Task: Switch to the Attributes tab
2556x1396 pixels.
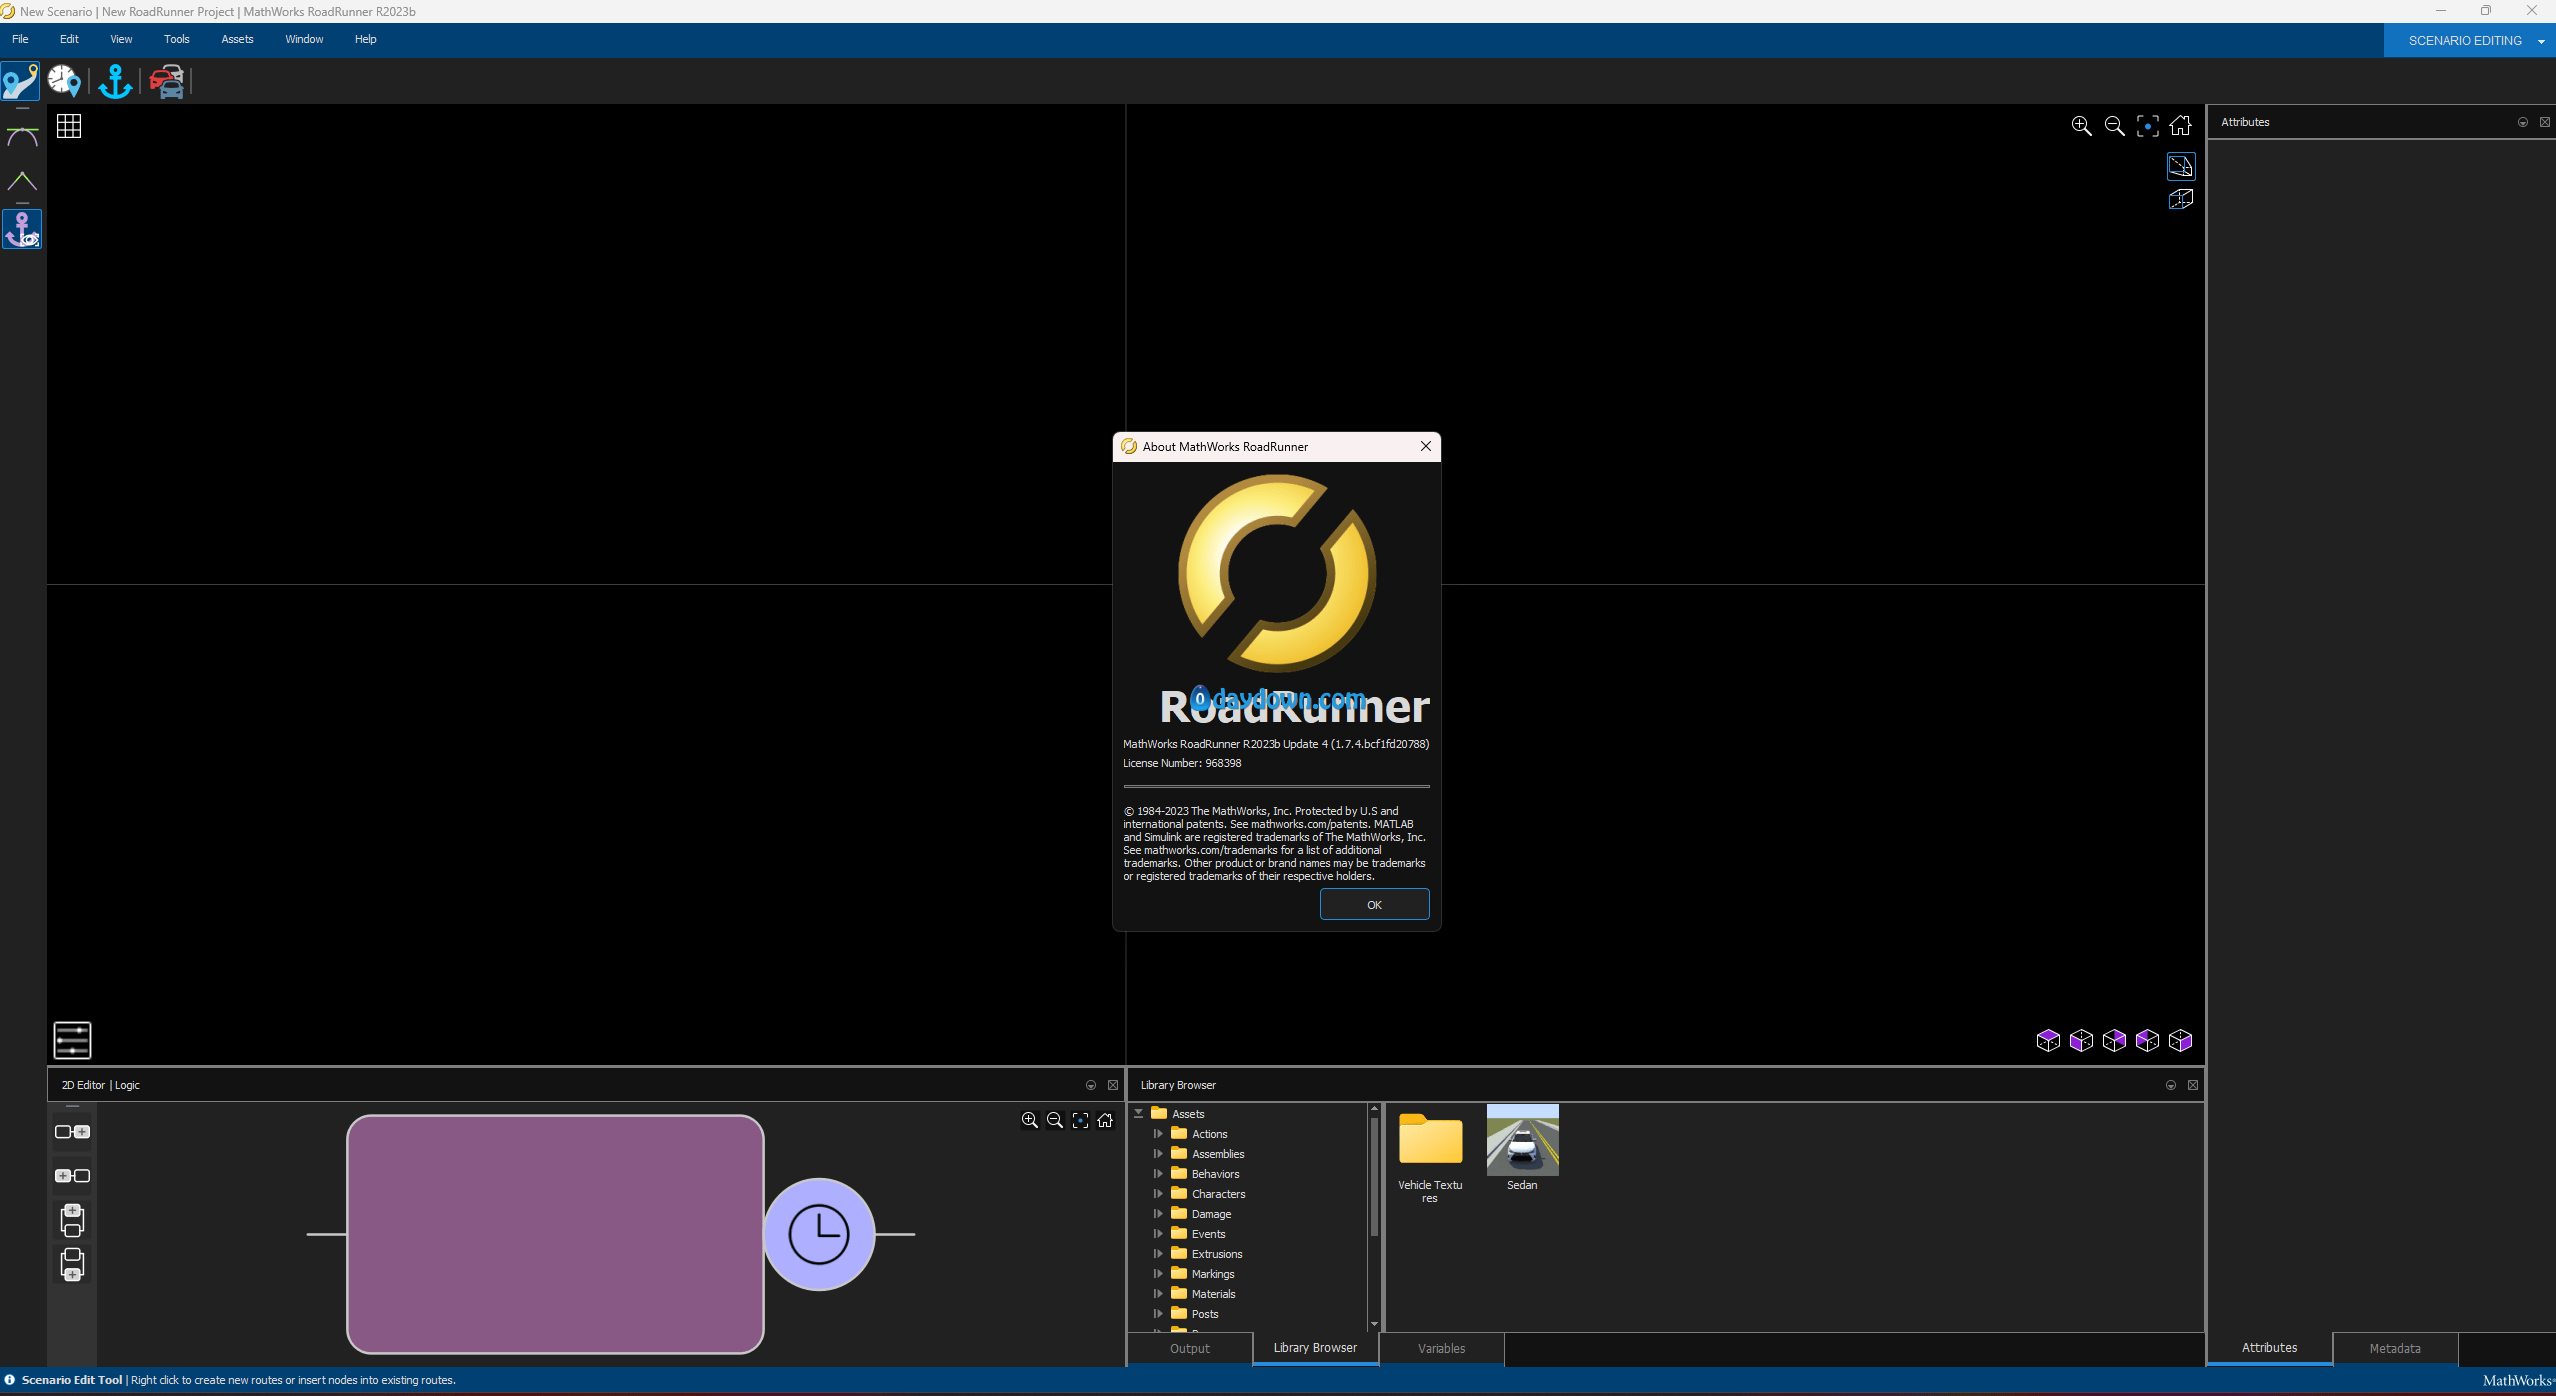Action: 2269,1348
